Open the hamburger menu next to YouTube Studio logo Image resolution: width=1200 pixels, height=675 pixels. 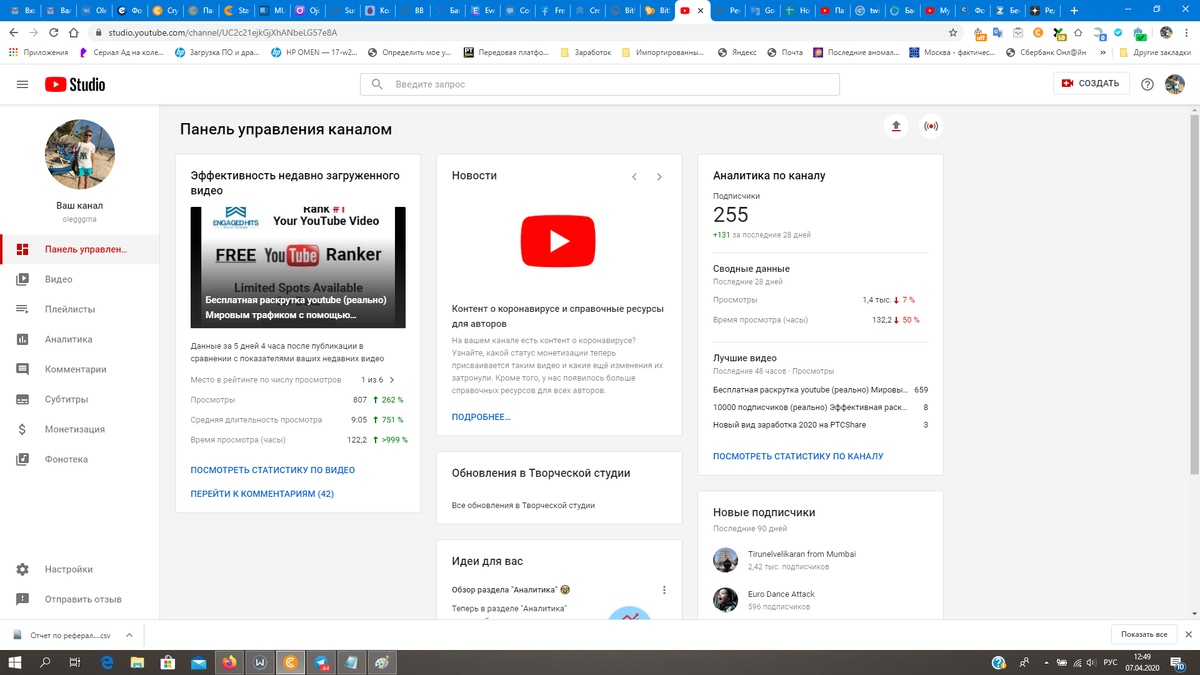(22, 85)
